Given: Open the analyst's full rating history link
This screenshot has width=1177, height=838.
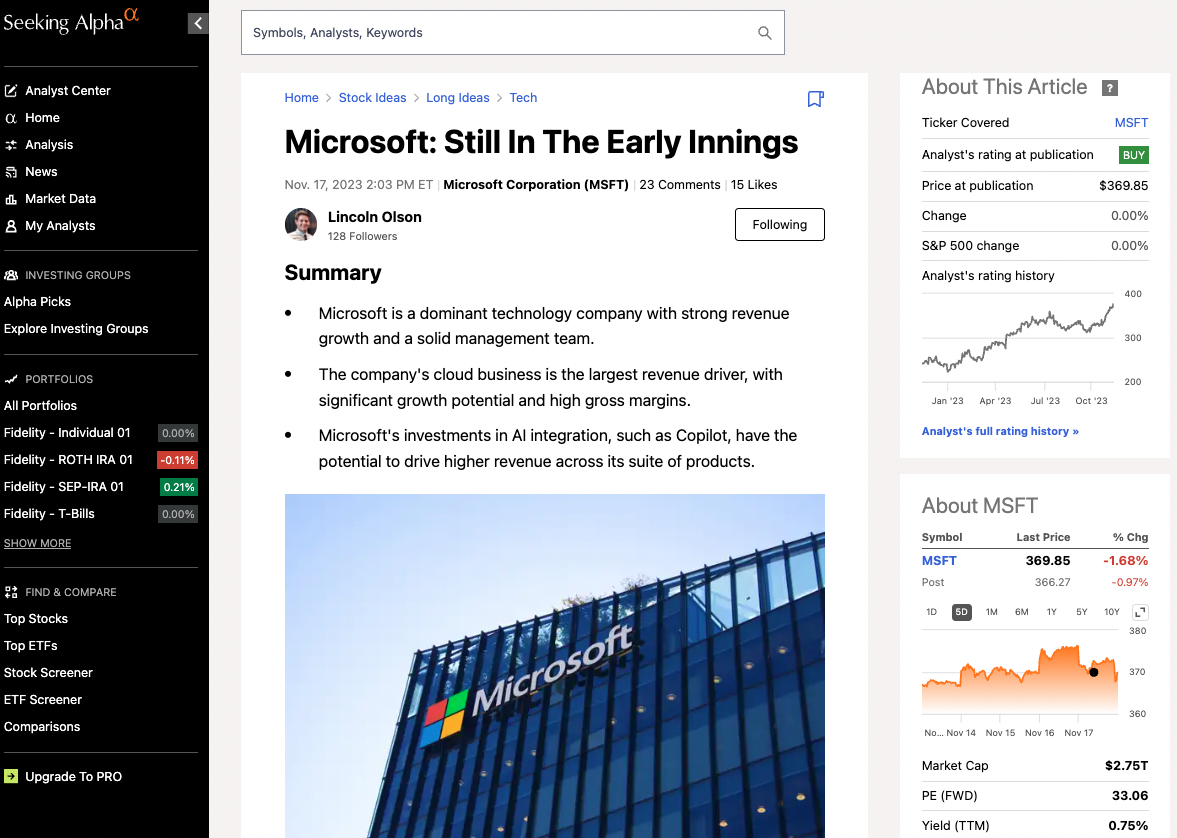Looking at the screenshot, I should pos(1000,432).
